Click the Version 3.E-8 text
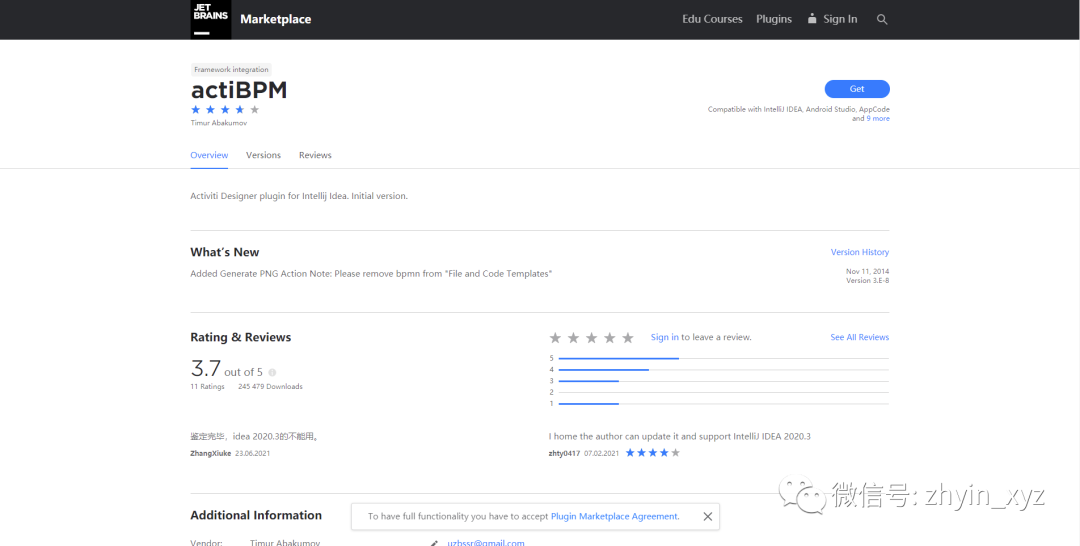This screenshot has height=546, width=1080. (x=867, y=280)
